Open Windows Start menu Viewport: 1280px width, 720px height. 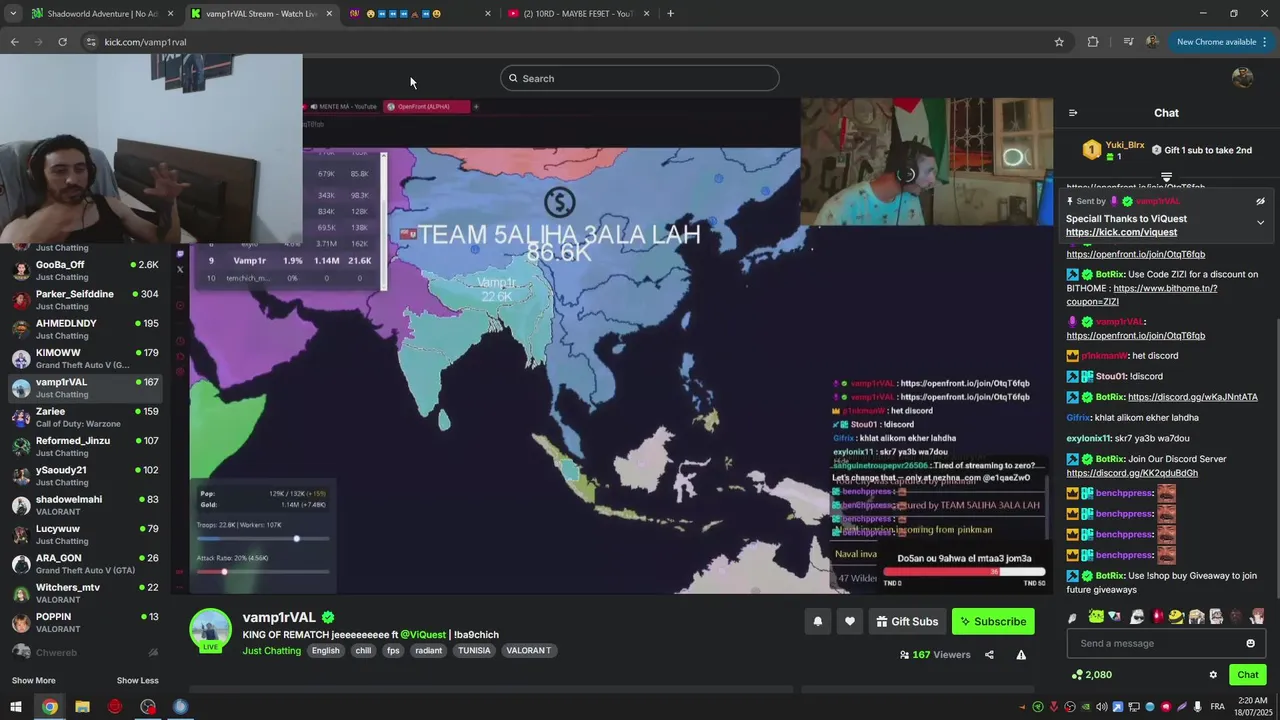(16, 707)
